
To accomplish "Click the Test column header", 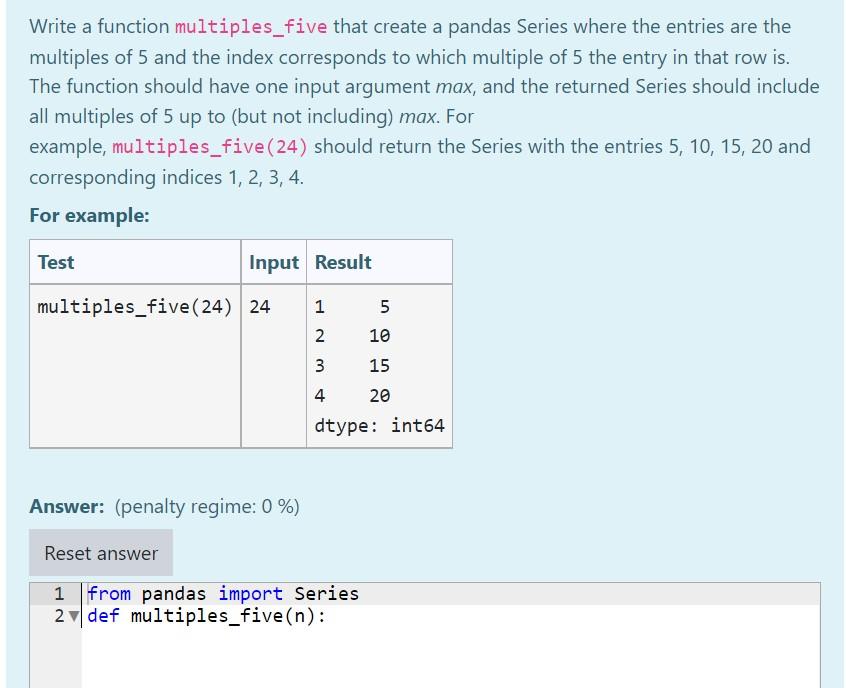I will point(55,262).
